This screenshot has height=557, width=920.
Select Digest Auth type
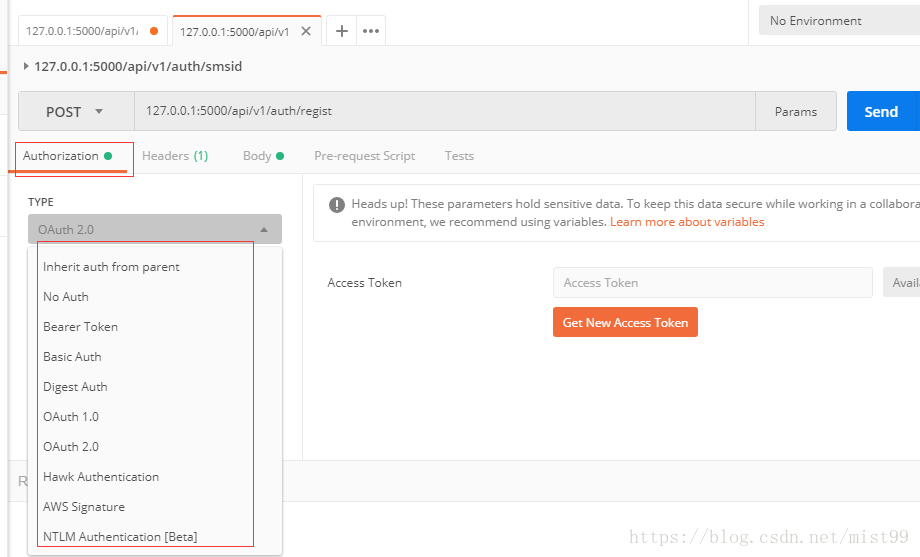[x=155, y=386]
